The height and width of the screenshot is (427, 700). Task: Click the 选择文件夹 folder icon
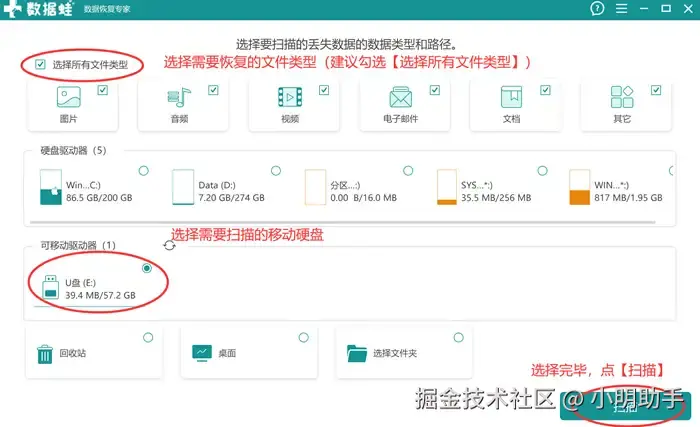[357, 353]
